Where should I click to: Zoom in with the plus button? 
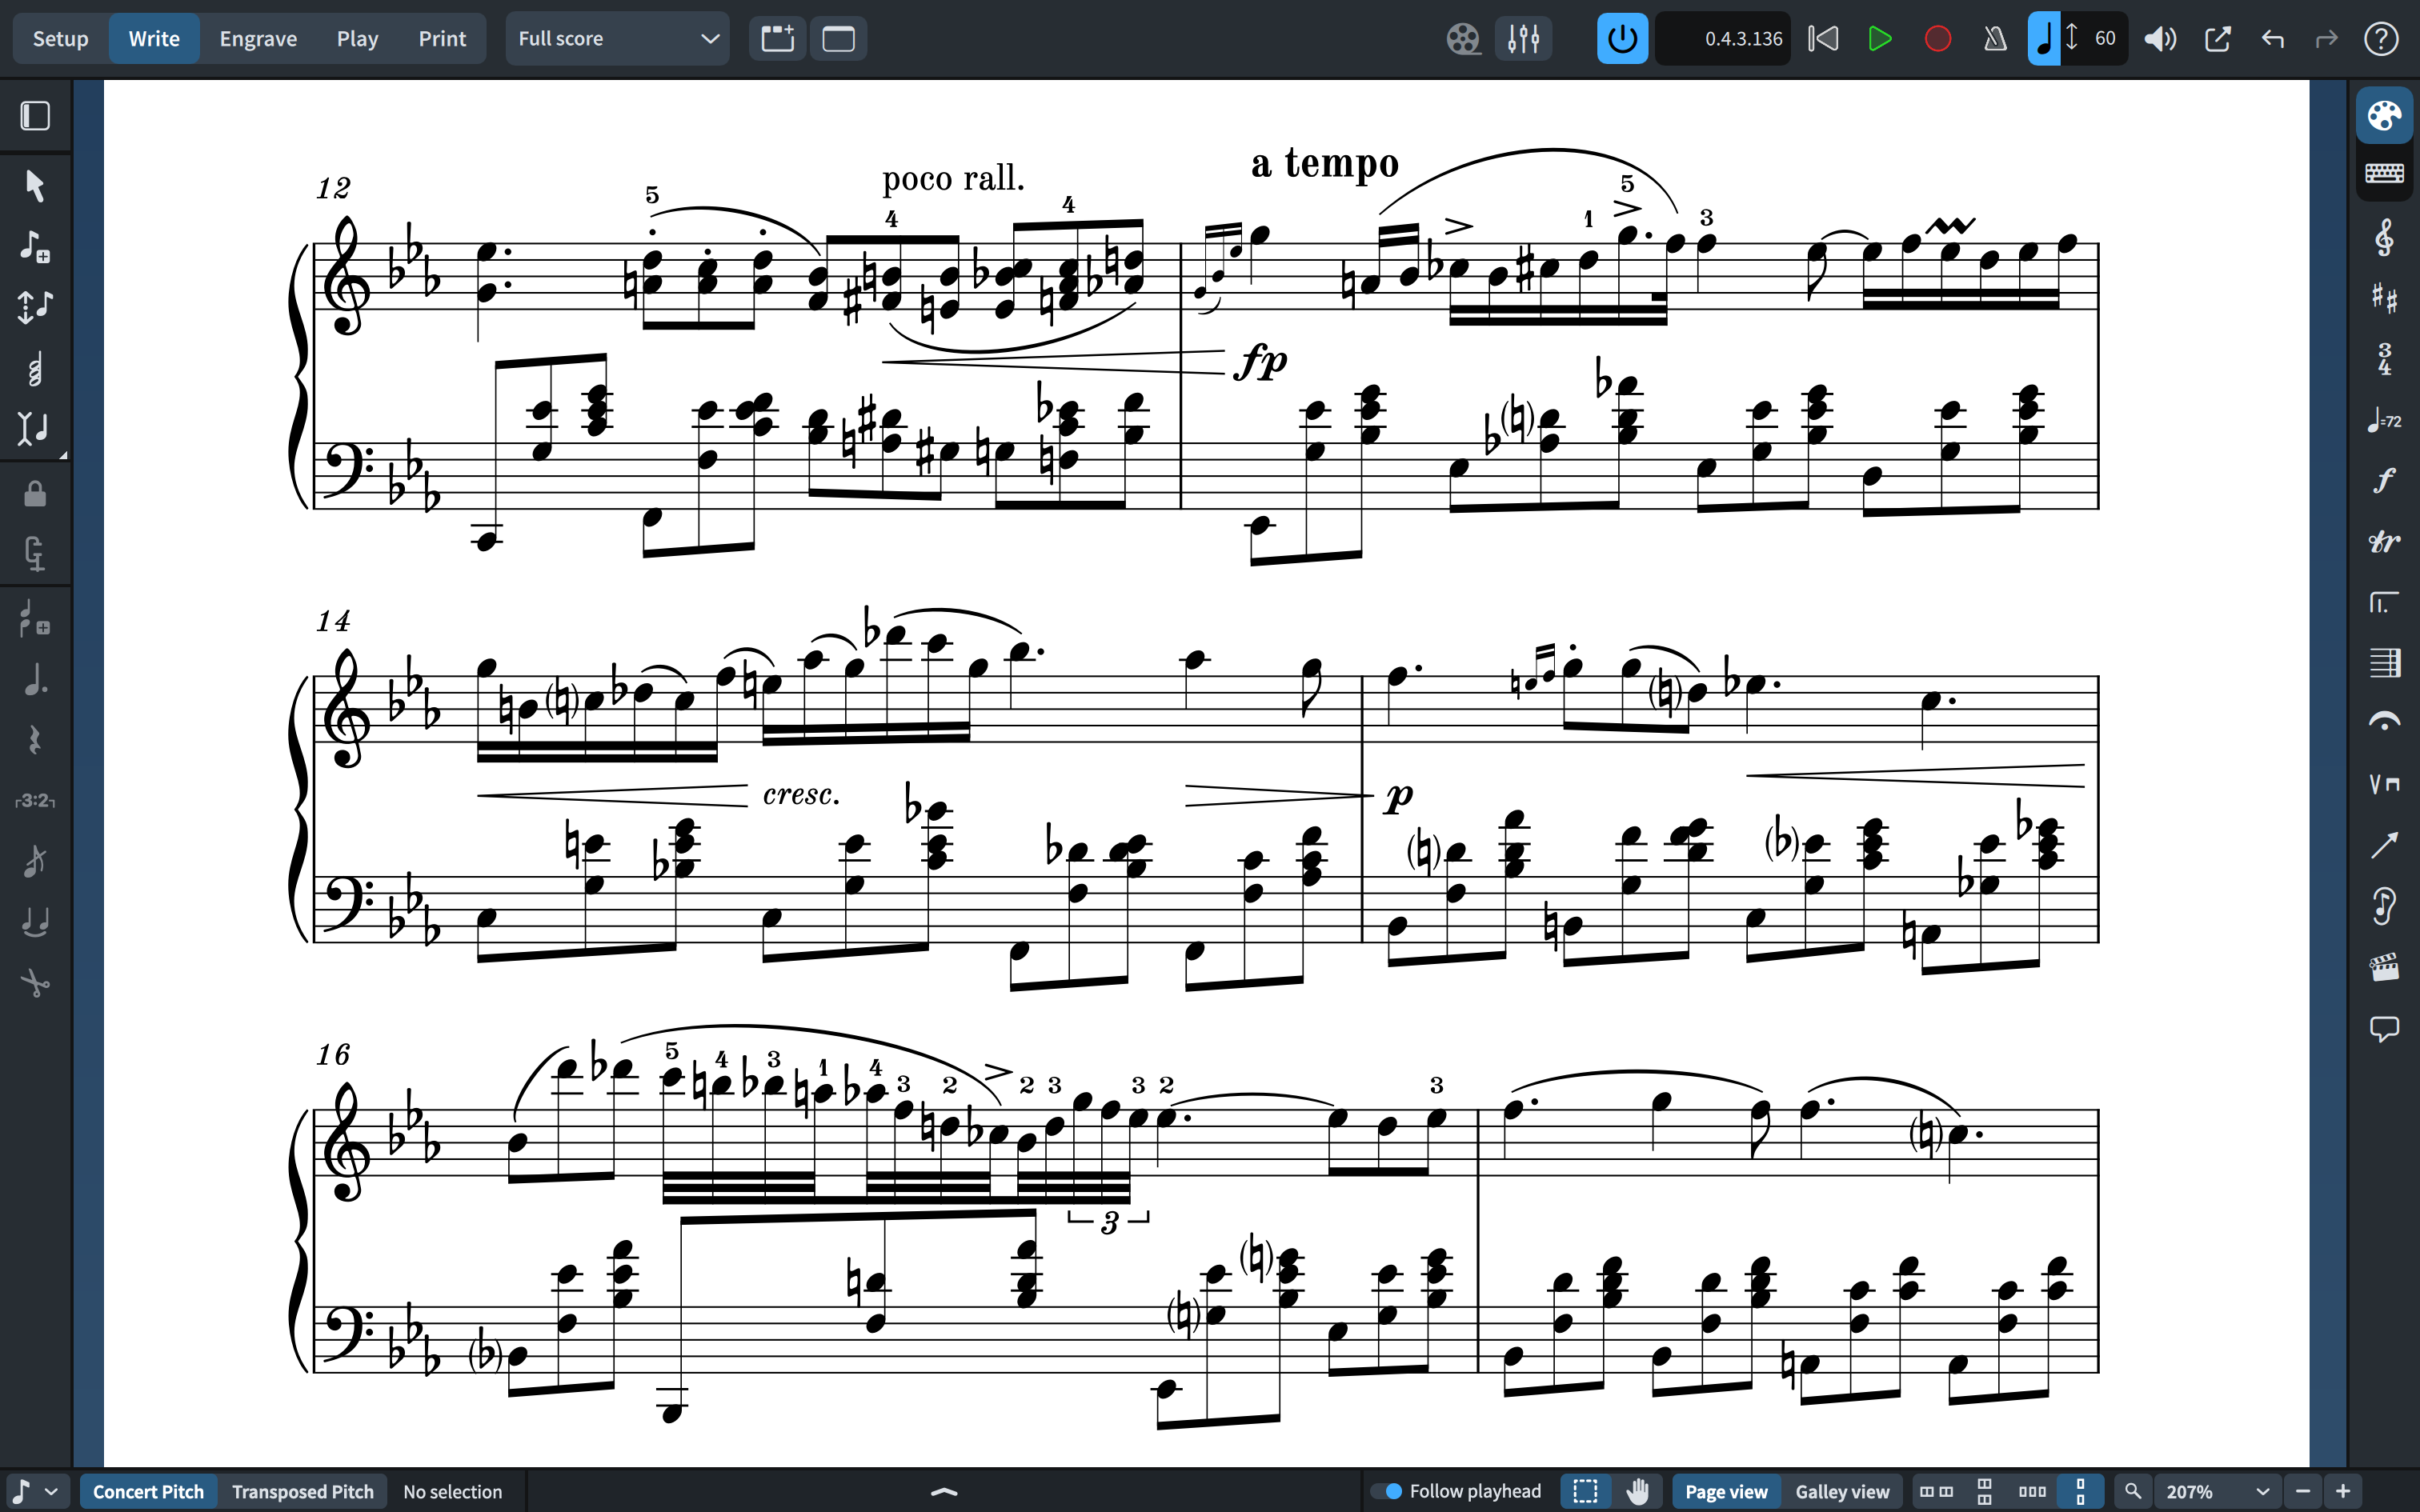2342,1491
